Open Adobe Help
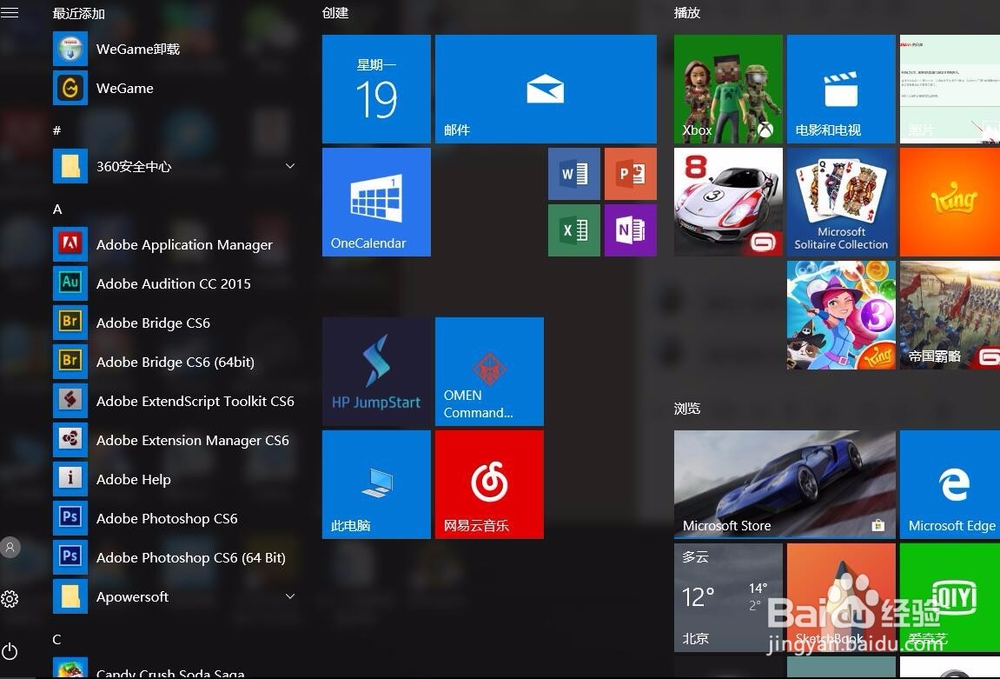Screen dimensions: 1000x679 [175, 479]
